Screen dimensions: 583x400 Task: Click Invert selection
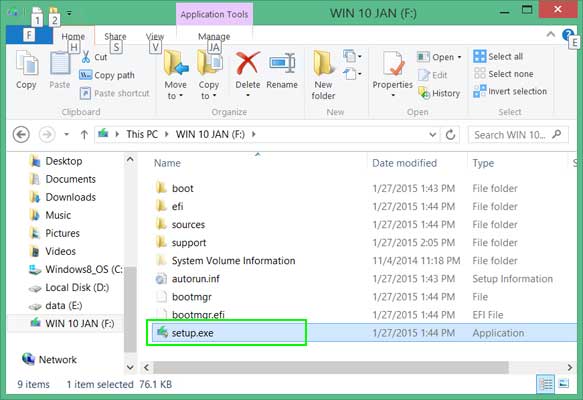510,91
